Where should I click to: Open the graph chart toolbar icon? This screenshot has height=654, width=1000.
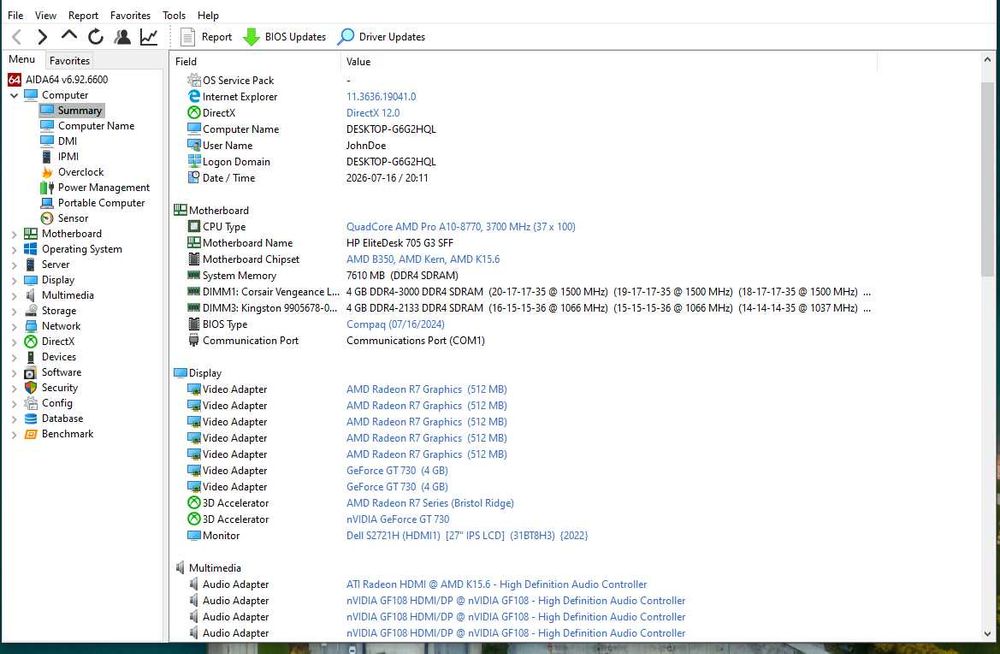(149, 37)
